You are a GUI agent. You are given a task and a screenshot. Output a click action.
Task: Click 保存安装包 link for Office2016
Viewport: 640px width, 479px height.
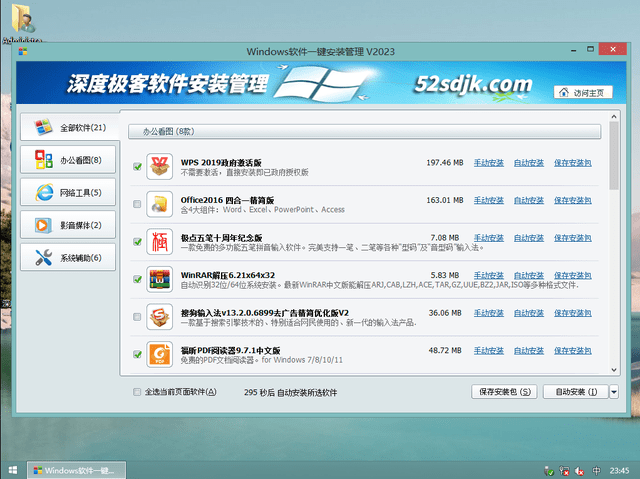tap(573, 200)
